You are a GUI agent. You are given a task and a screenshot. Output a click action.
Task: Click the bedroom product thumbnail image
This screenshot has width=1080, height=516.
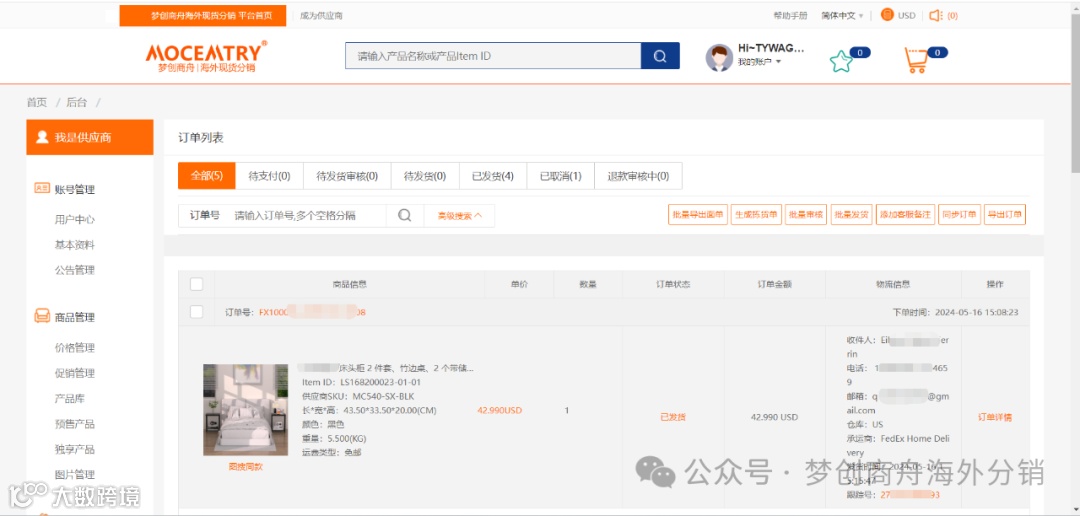245,409
